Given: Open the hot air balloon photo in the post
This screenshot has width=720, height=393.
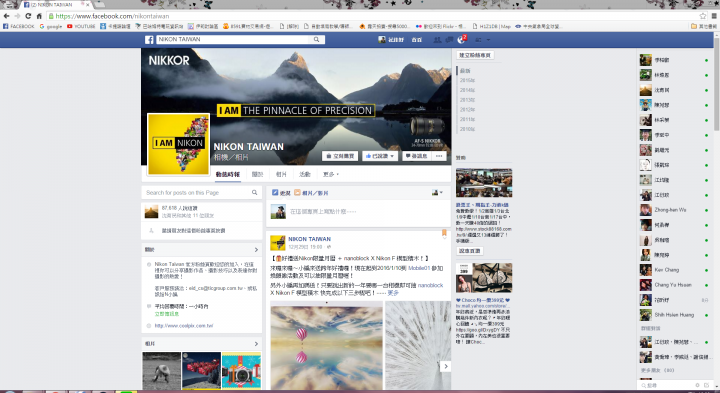Looking at the screenshot, I should (x=326, y=348).
